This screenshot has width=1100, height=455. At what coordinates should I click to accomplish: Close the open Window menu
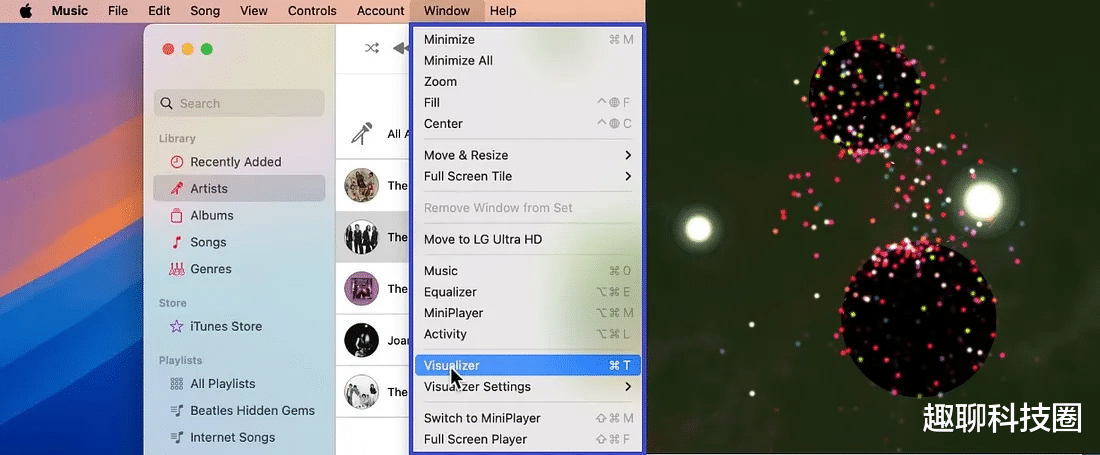(447, 11)
